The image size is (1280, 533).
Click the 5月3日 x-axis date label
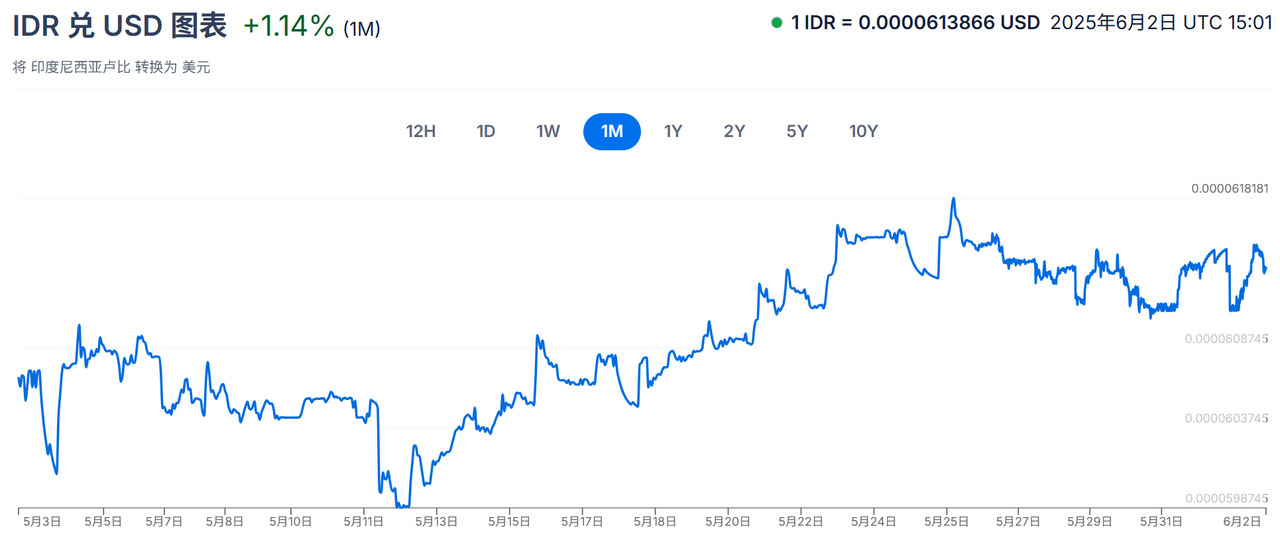45,521
